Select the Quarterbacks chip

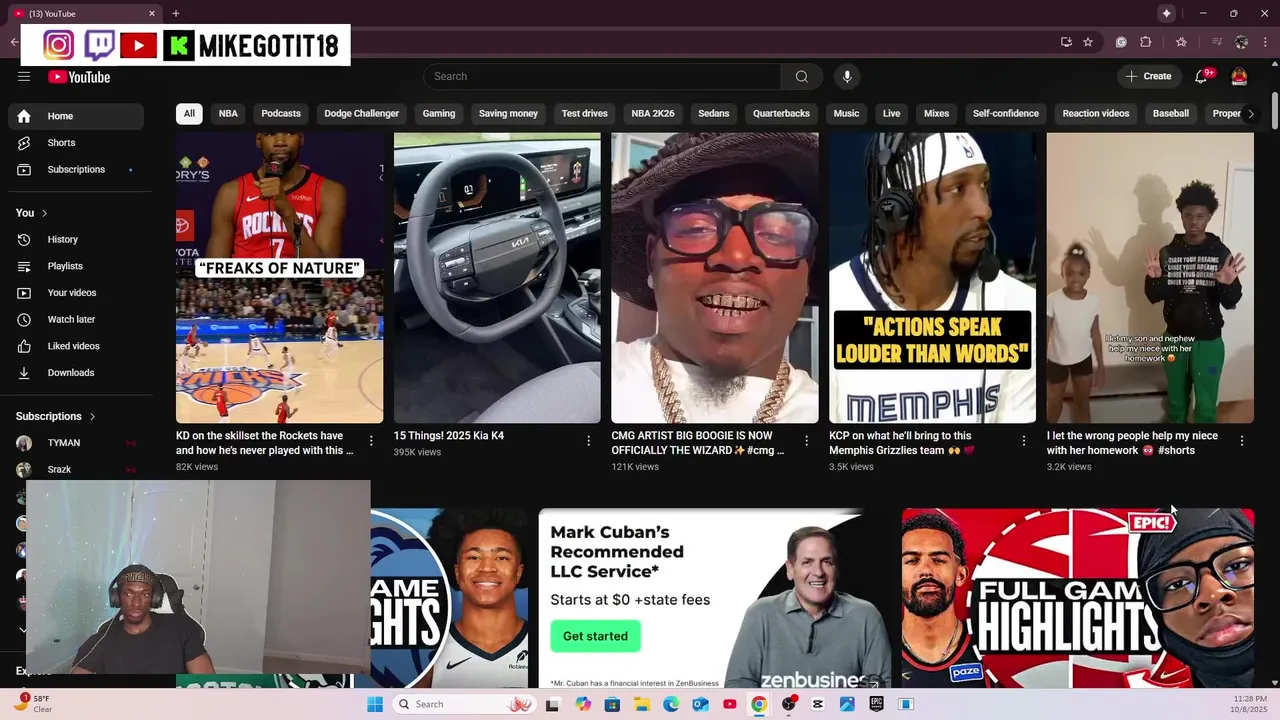tap(781, 114)
